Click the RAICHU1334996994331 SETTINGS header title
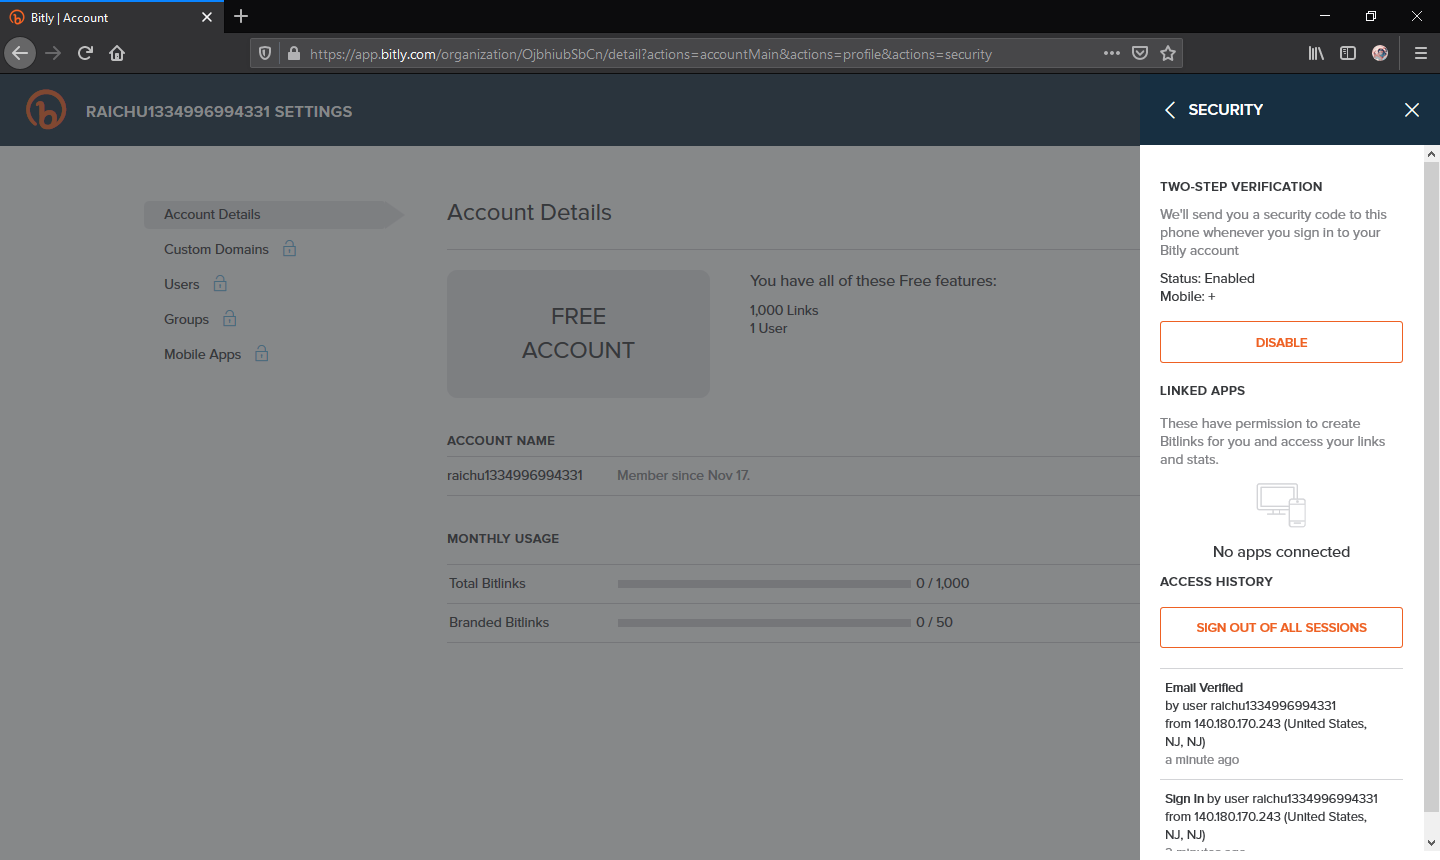This screenshot has height=860, width=1440. coord(219,111)
